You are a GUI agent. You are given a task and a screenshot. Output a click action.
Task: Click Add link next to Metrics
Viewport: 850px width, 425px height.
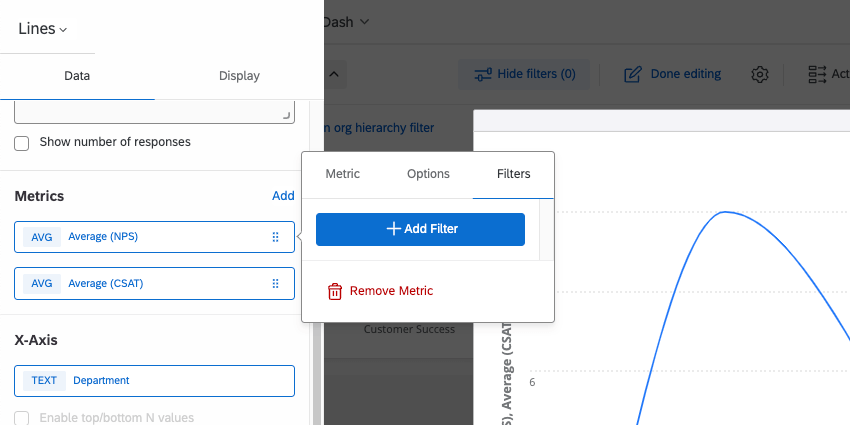point(283,196)
